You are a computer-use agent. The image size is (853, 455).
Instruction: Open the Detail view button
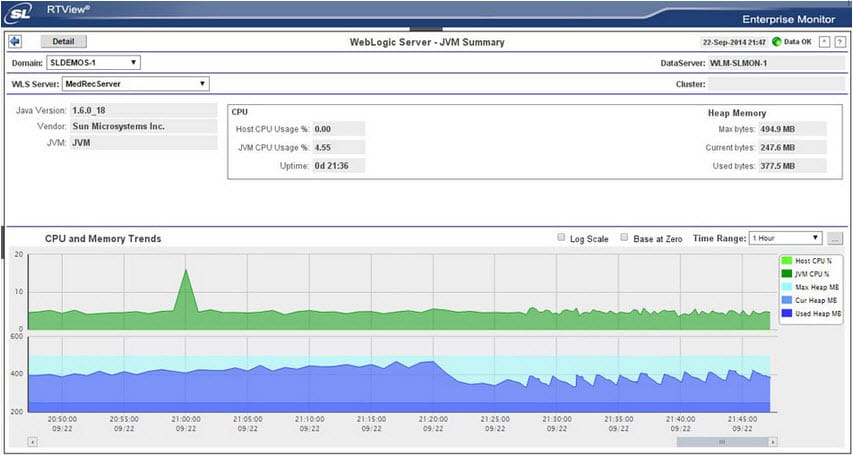64,41
